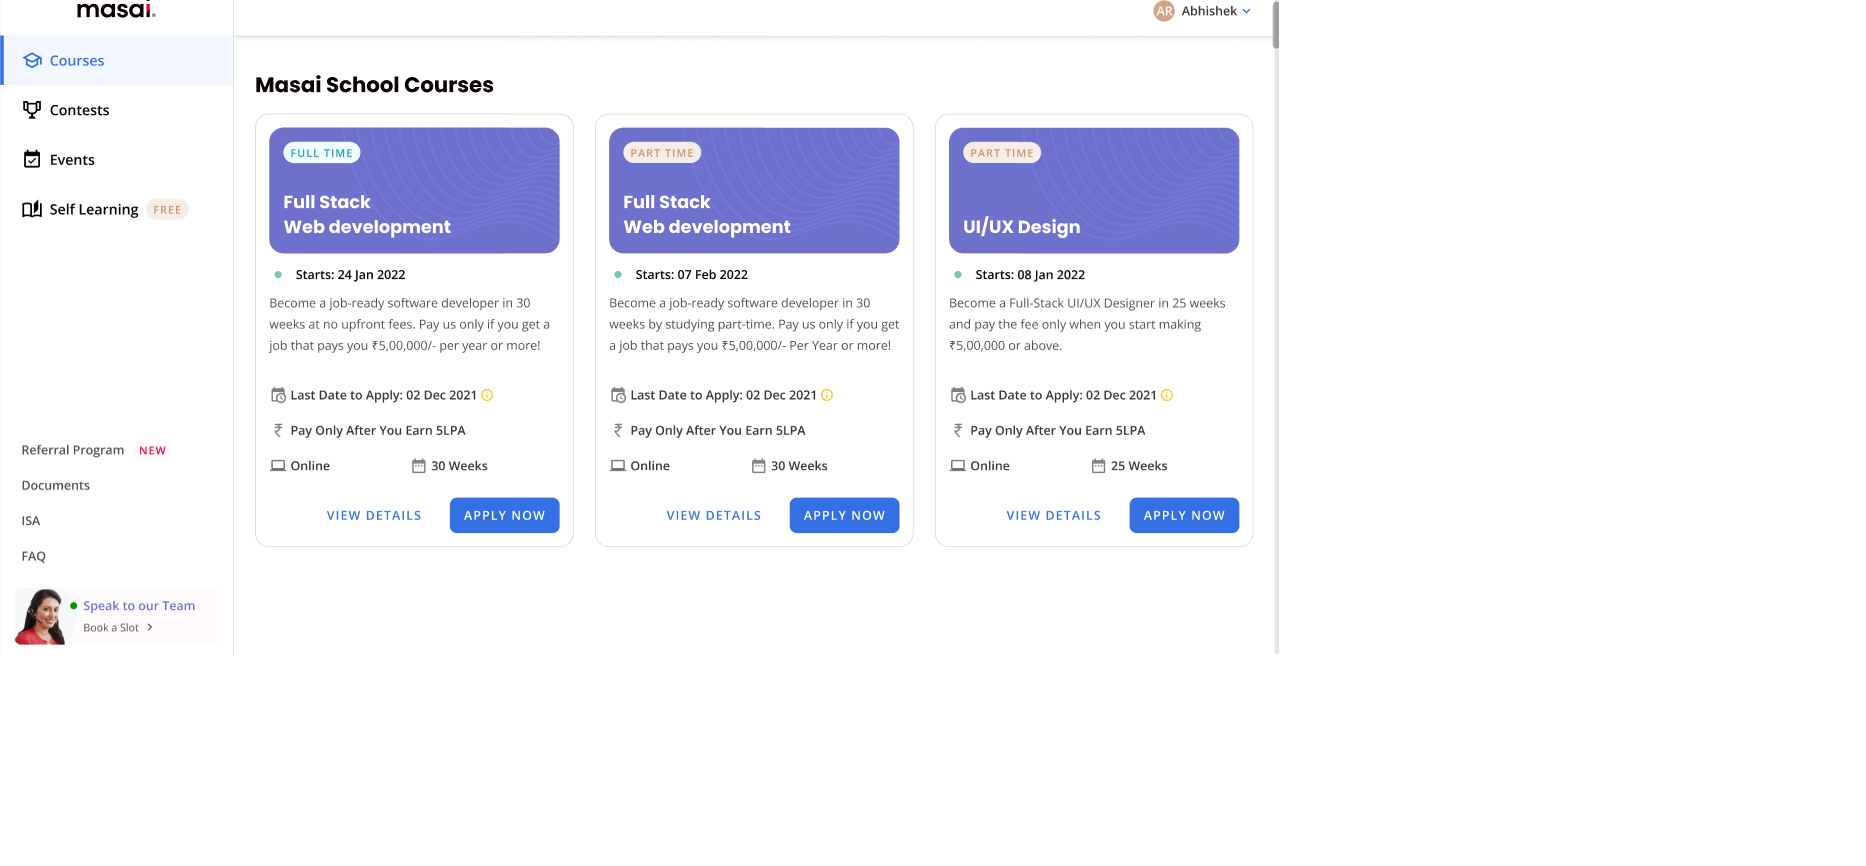Screen dimensions: 1866x866
Task: Click the AR user avatar icon
Action: pyautogui.click(x=1164, y=11)
